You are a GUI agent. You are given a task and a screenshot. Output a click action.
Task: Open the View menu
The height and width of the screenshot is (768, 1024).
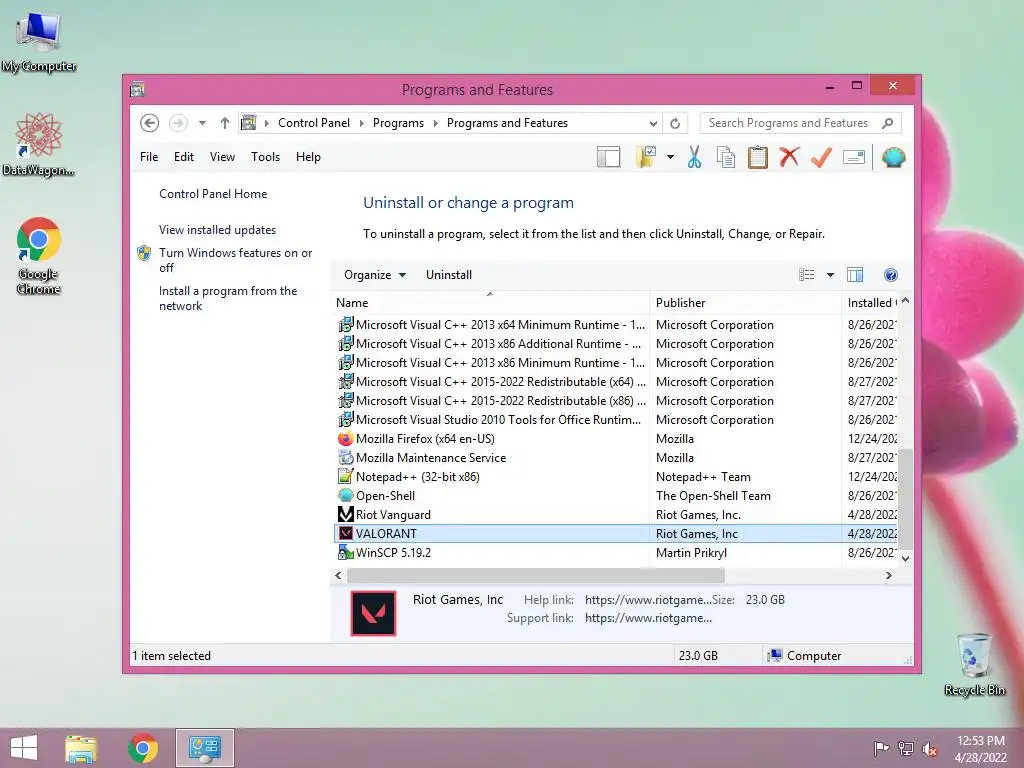point(222,157)
